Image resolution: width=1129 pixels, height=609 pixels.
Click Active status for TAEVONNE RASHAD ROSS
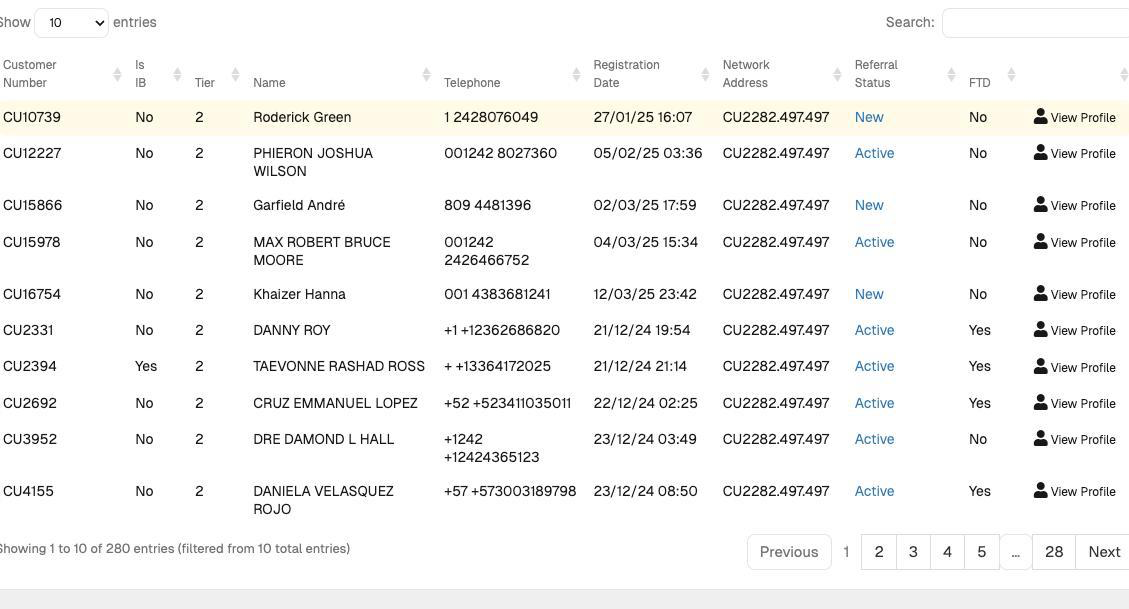point(874,366)
